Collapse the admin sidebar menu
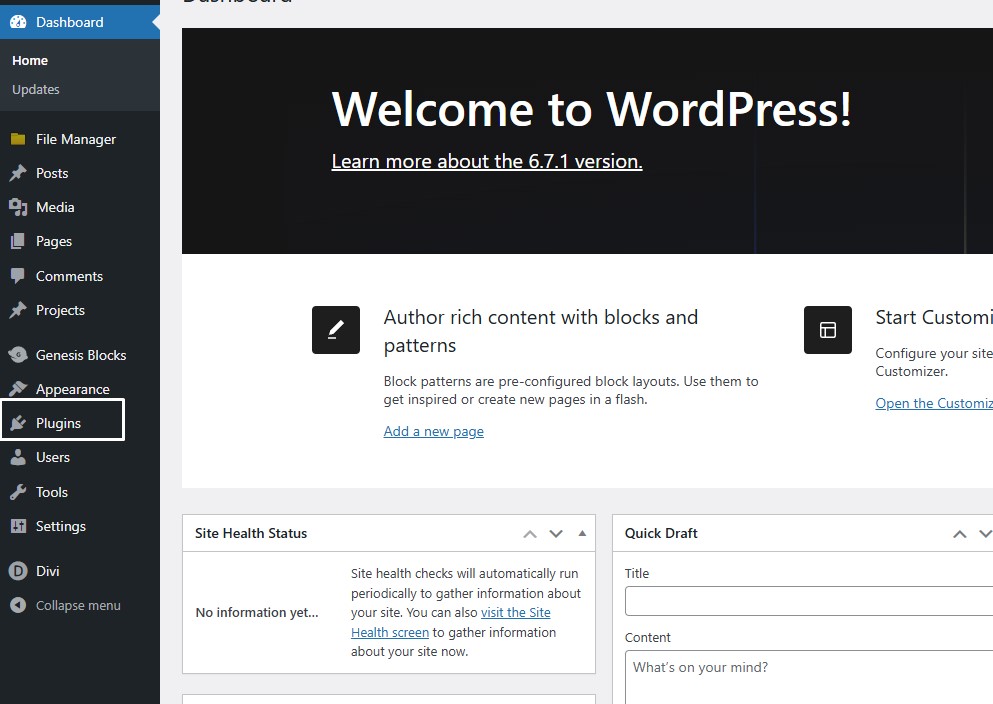Viewport: 993px width, 704px height. point(80,605)
